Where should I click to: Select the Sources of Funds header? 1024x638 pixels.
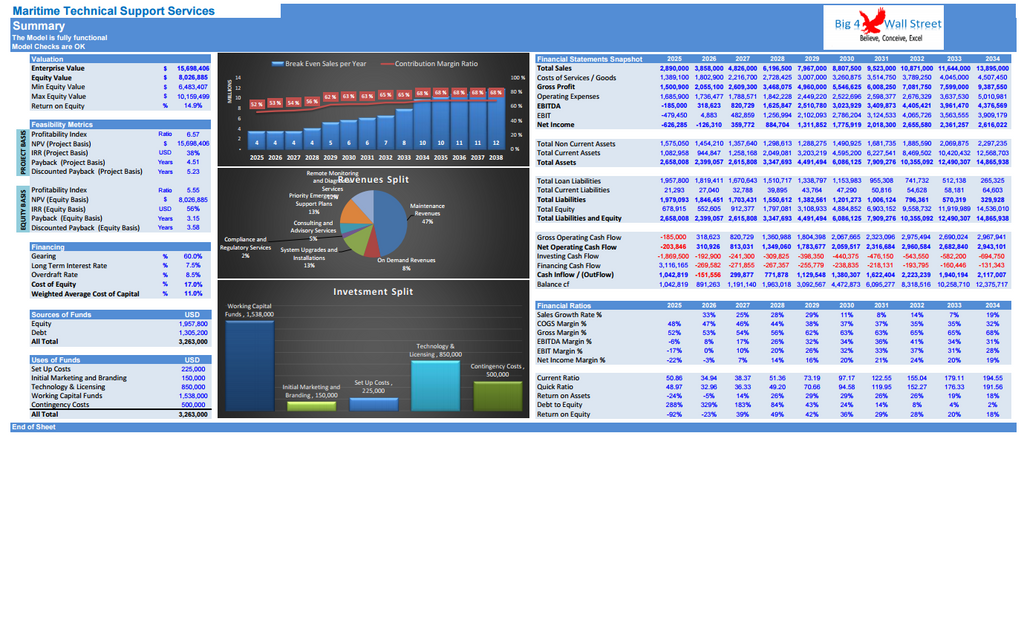[62, 315]
